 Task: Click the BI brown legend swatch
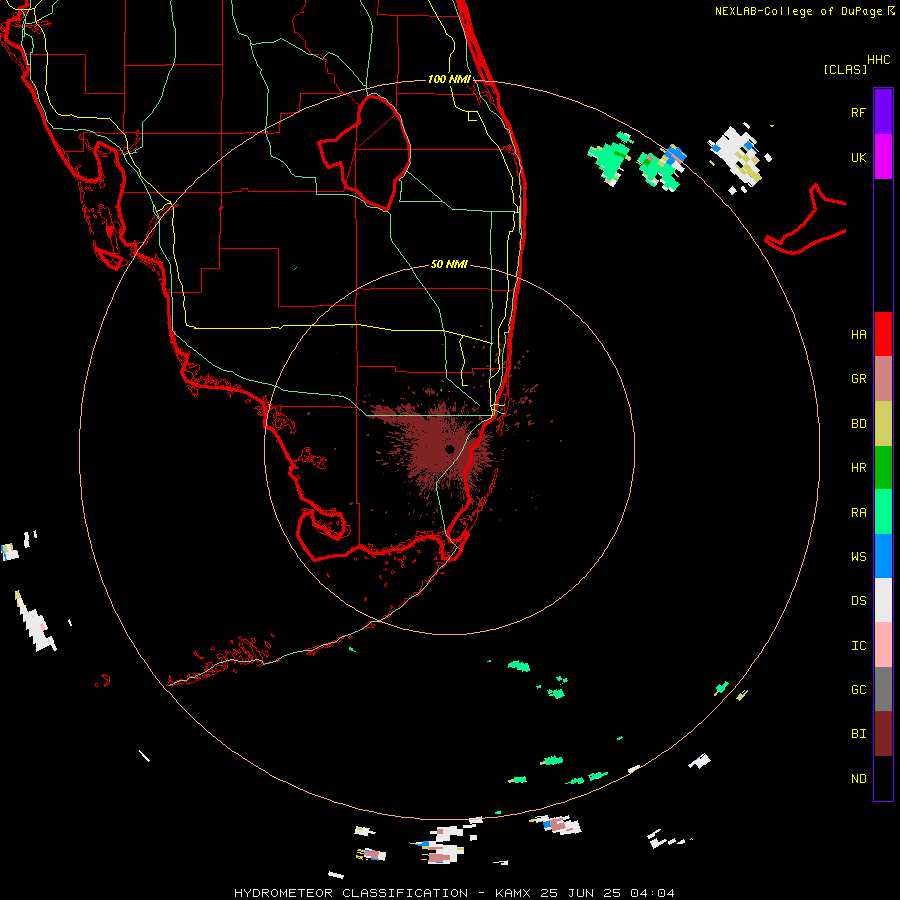[x=883, y=734]
